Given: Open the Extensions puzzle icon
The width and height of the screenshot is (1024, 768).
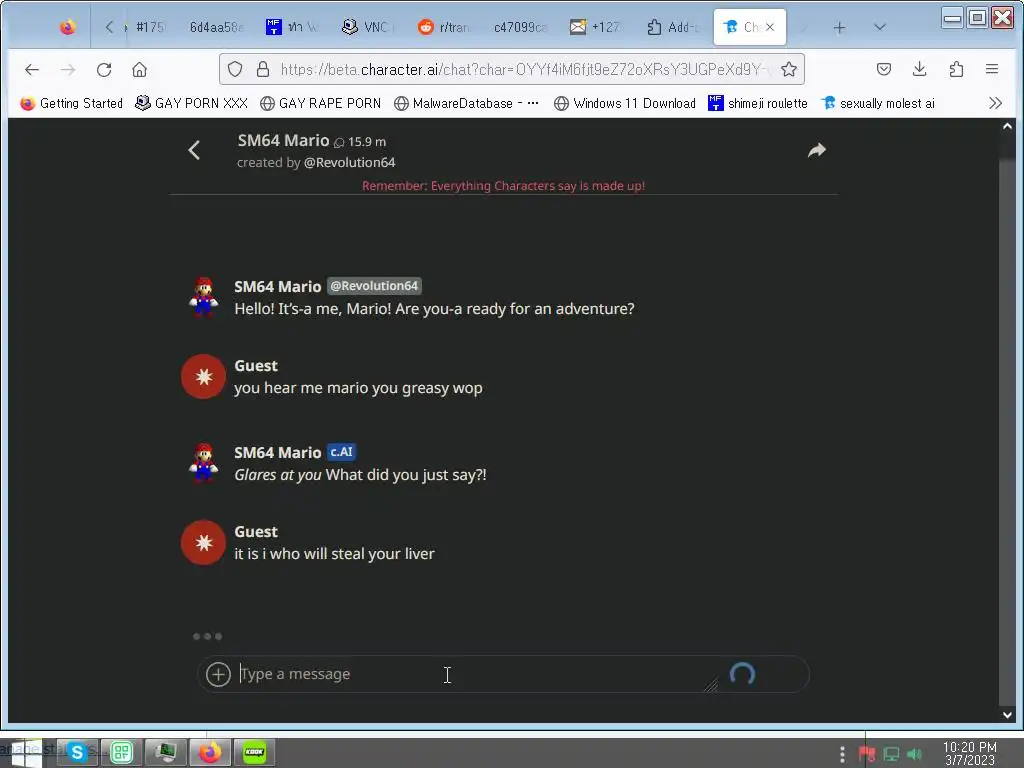Looking at the screenshot, I should click(x=956, y=69).
